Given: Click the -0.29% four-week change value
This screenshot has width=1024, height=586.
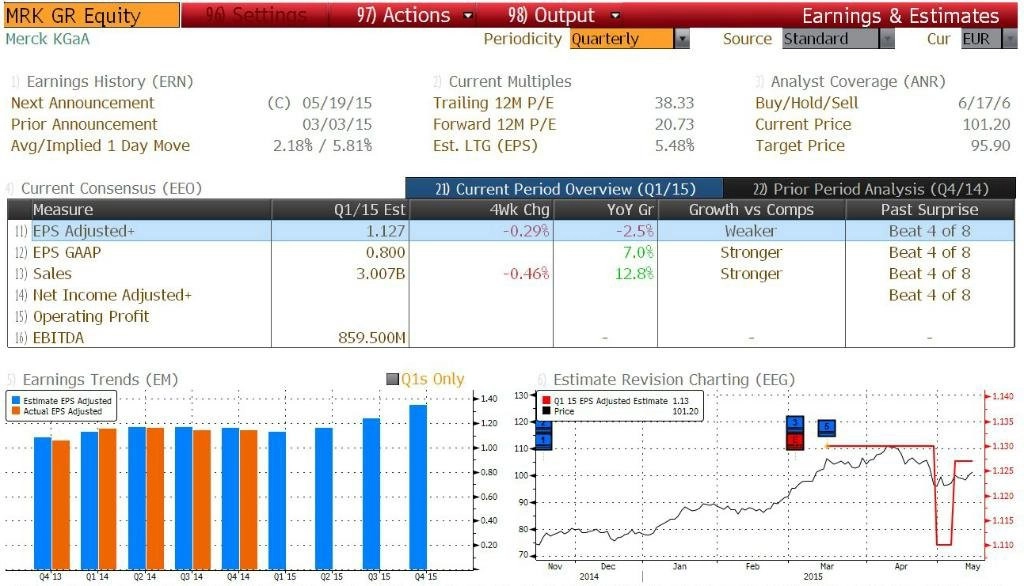Looking at the screenshot, I should pos(526,231).
